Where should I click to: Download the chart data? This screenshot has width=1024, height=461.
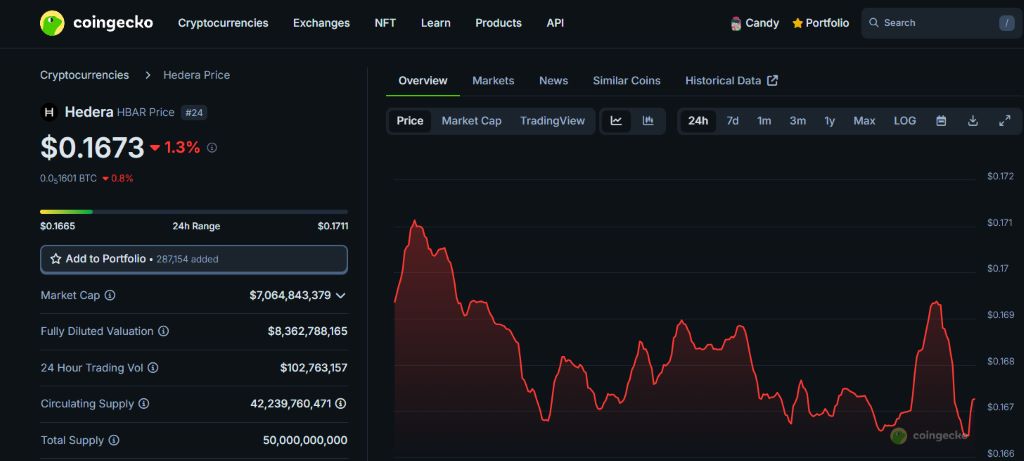[x=972, y=121]
